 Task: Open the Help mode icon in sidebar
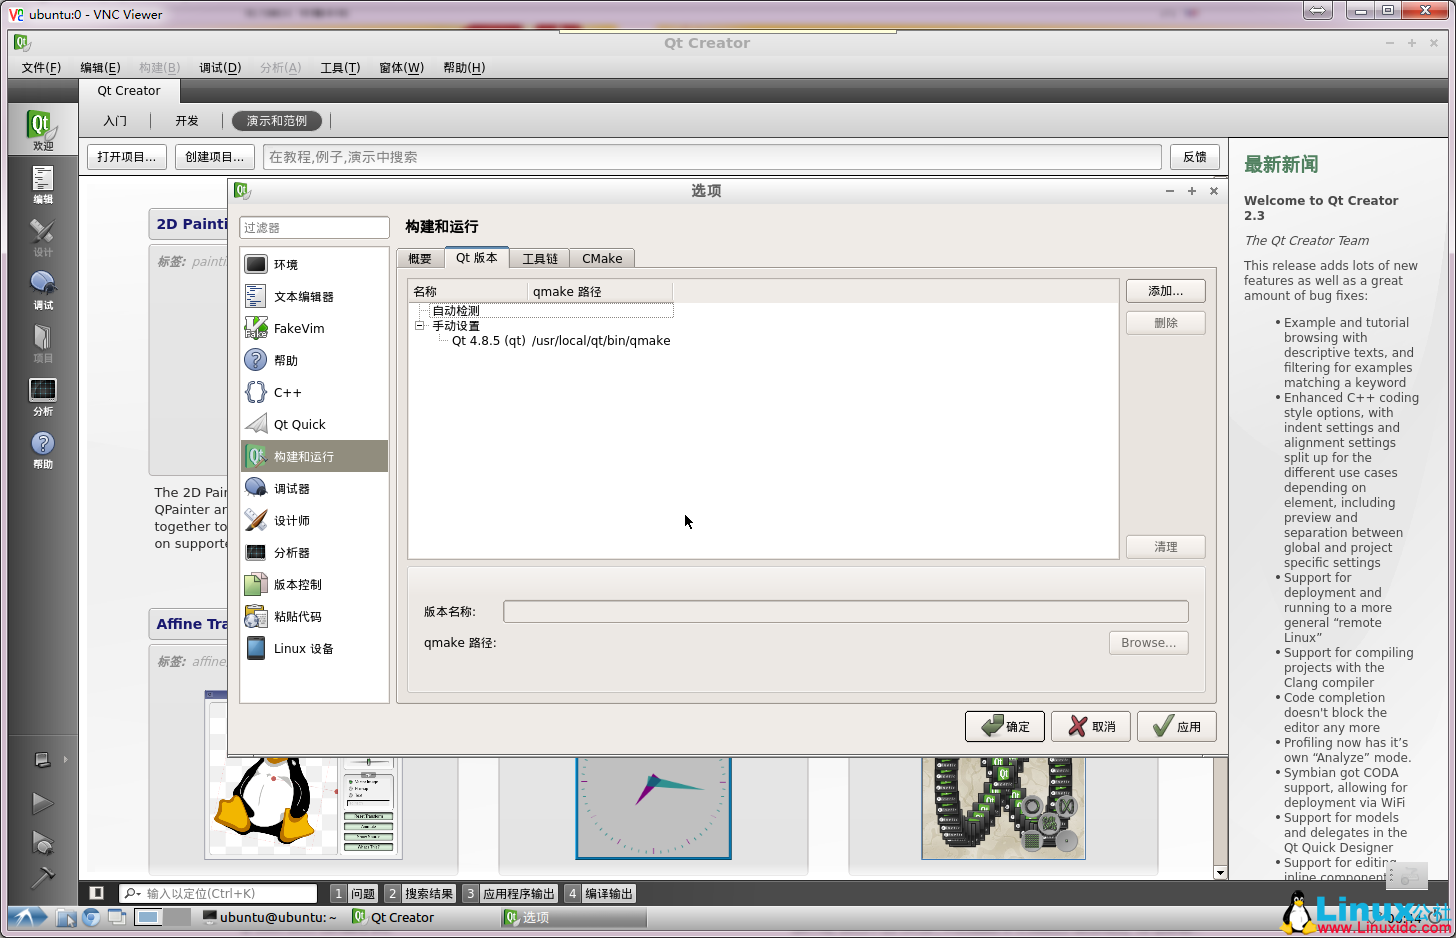click(x=42, y=449)
